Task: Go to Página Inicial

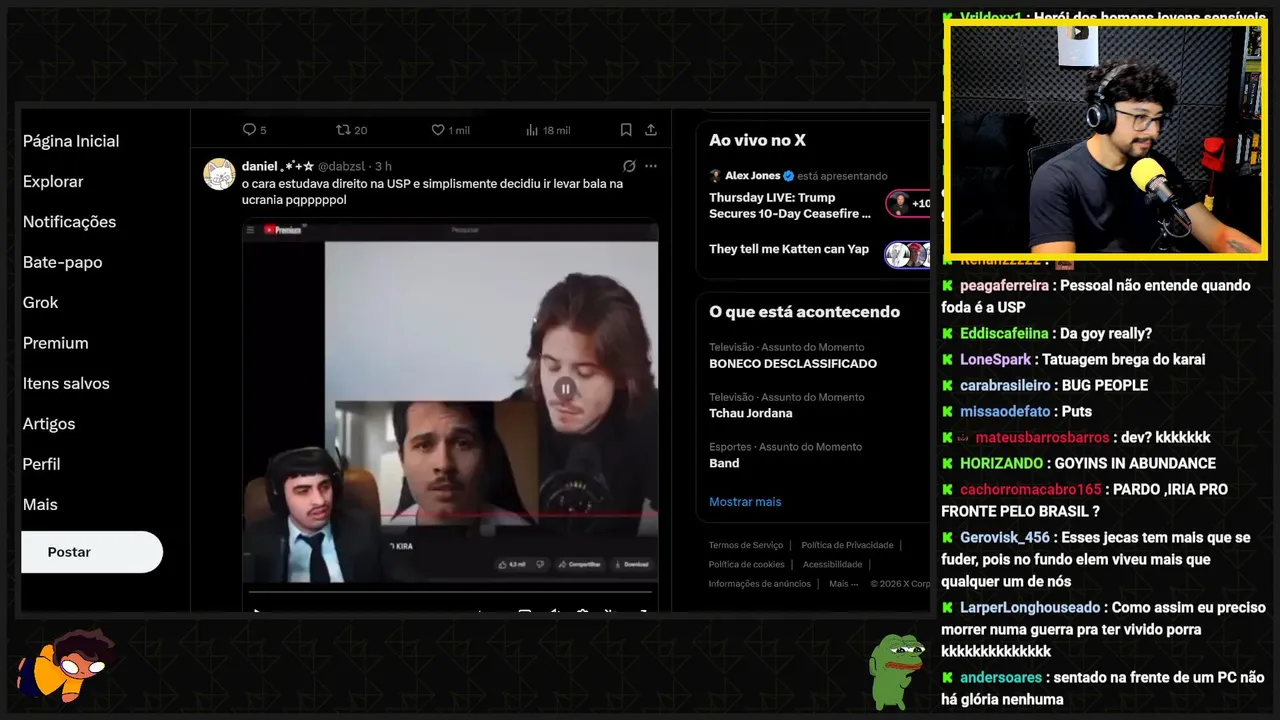Action: [71, 141]
